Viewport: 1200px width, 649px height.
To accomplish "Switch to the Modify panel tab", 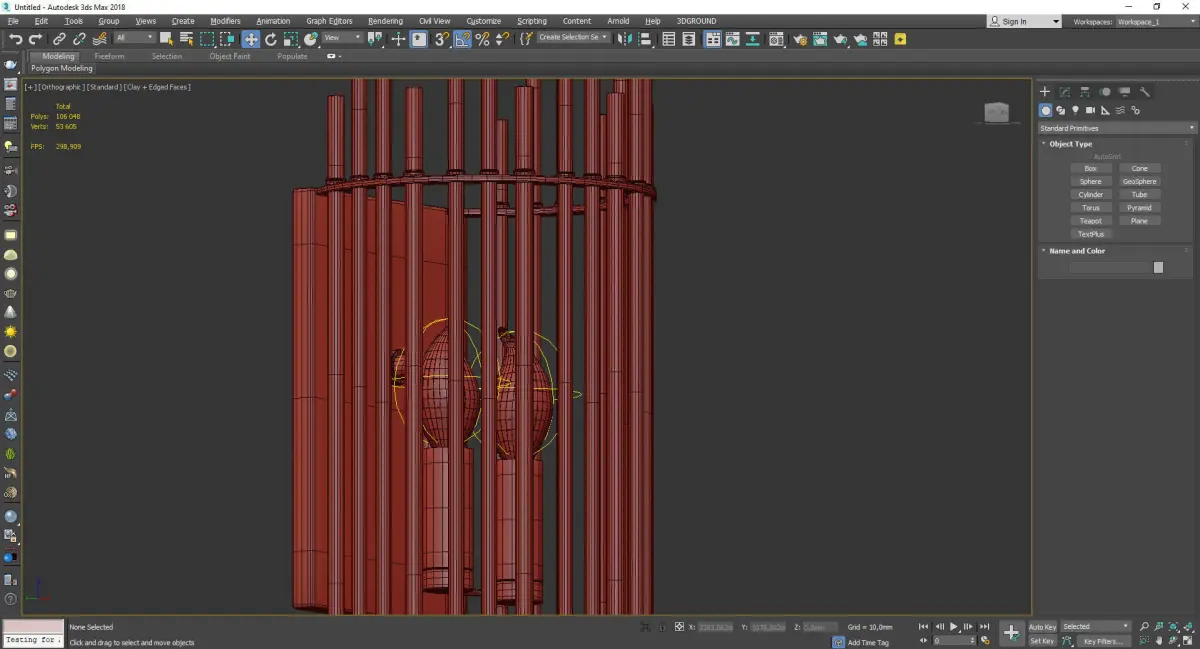I will coord(1065,92).
